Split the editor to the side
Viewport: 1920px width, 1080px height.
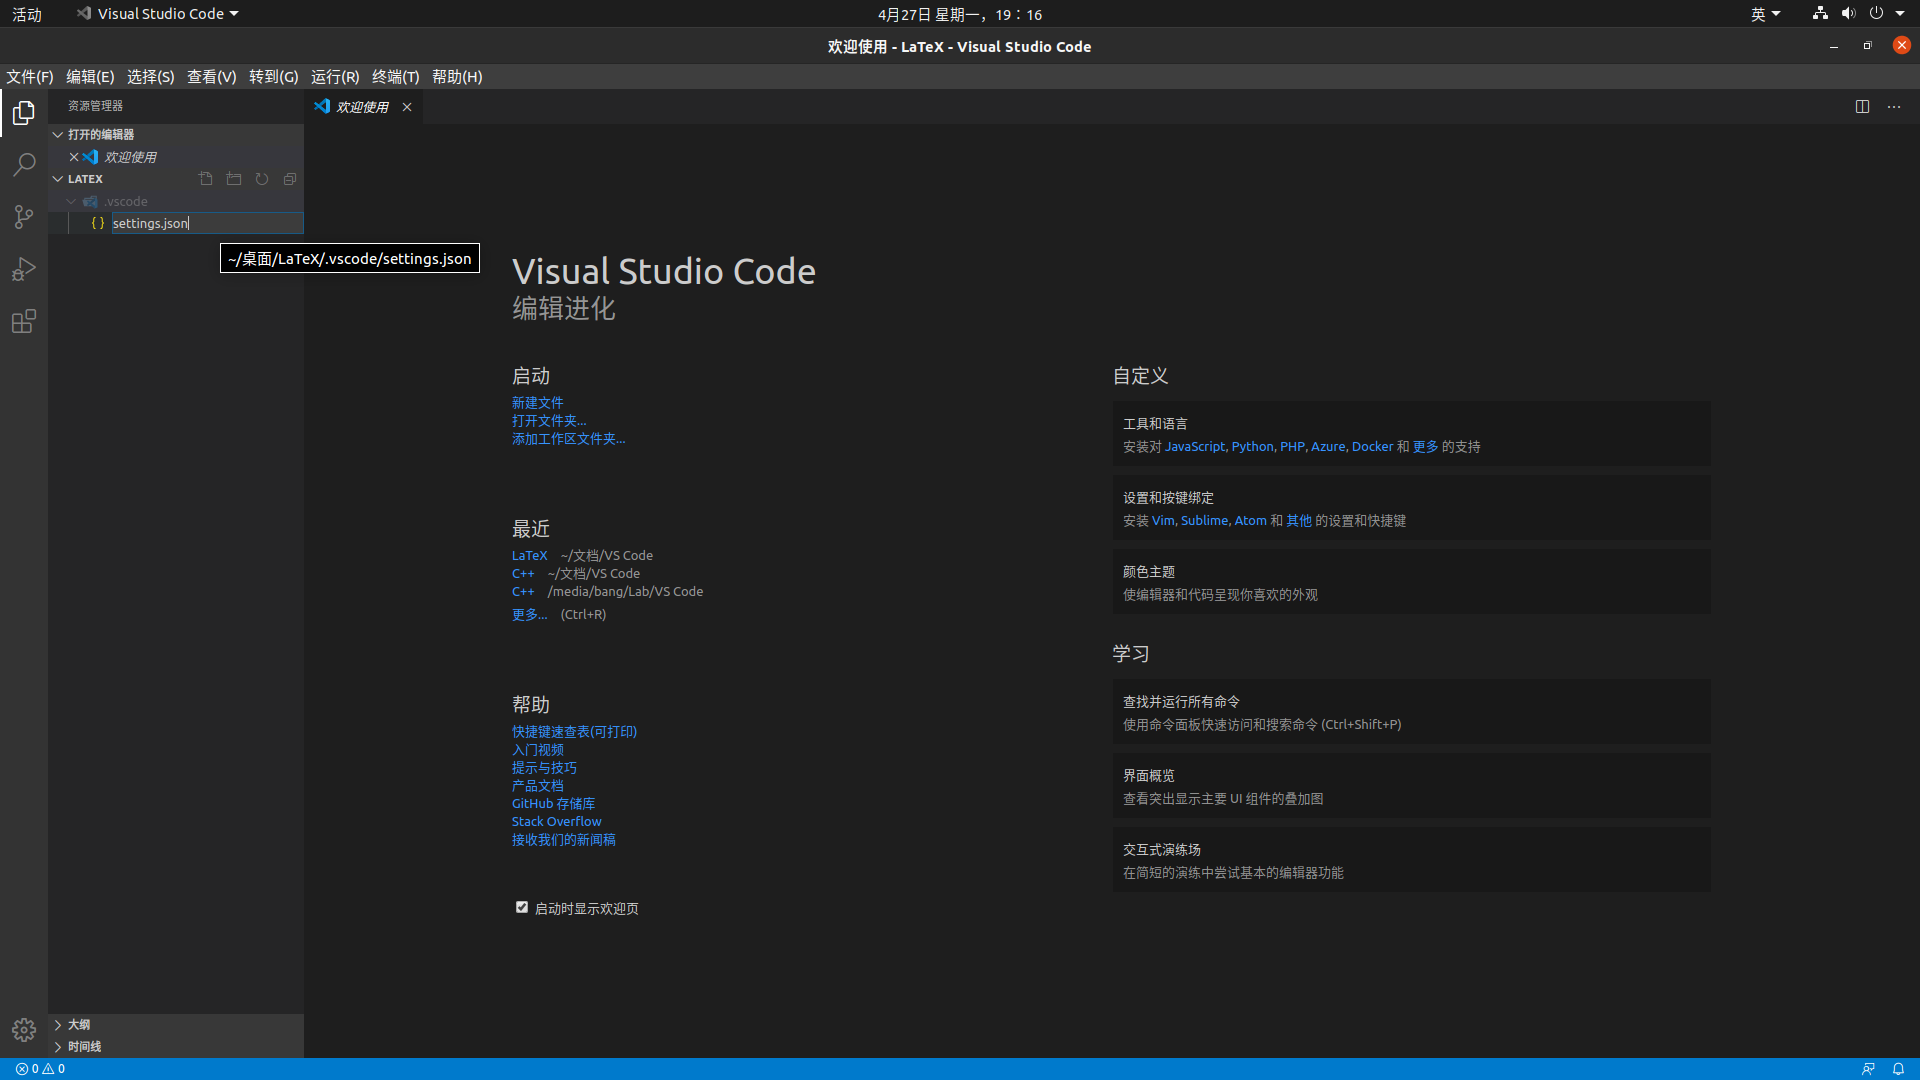(1862, 107)
